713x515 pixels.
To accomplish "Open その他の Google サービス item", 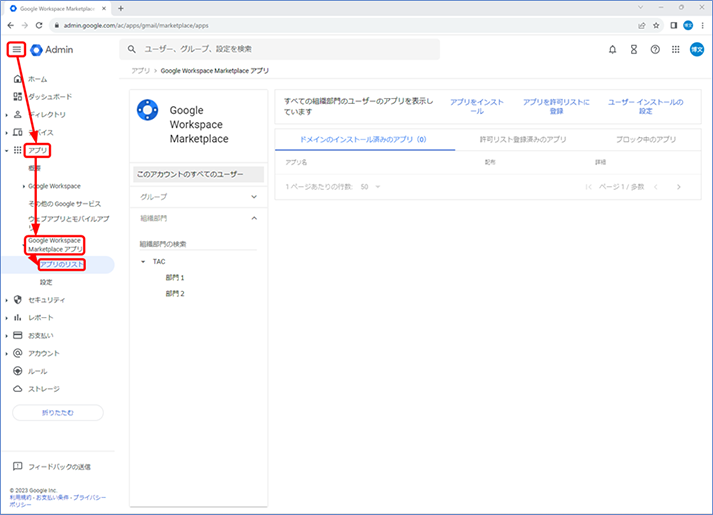I will tap(65, 204).
